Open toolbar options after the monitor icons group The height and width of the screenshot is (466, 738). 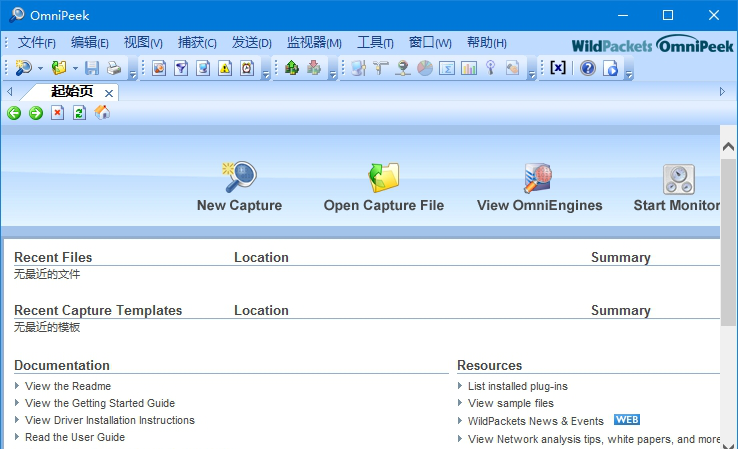point(532,74)
